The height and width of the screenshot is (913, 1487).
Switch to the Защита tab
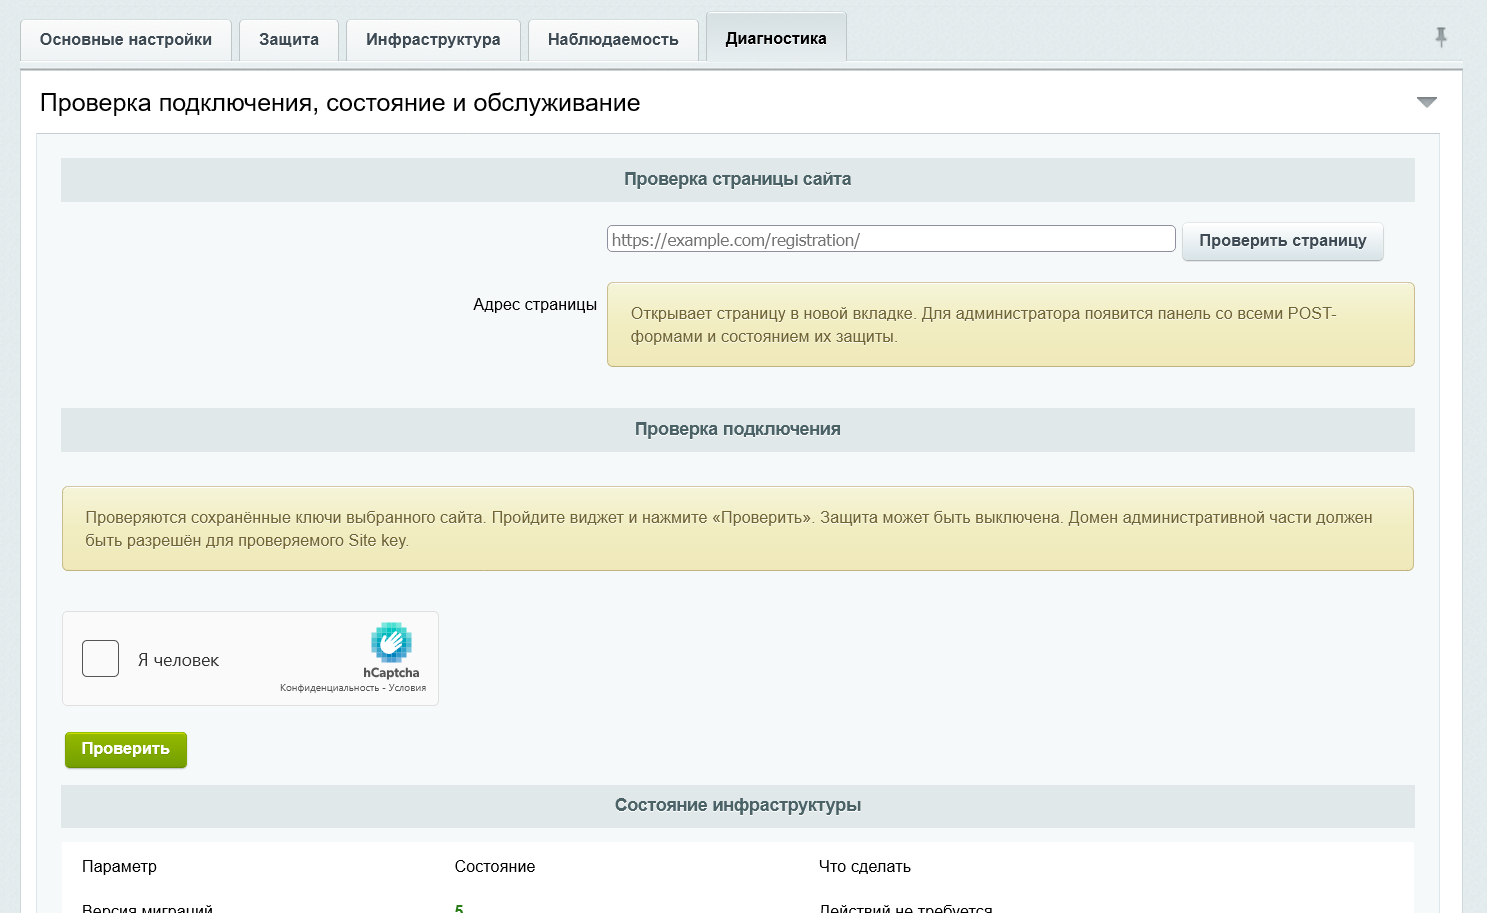289,40
